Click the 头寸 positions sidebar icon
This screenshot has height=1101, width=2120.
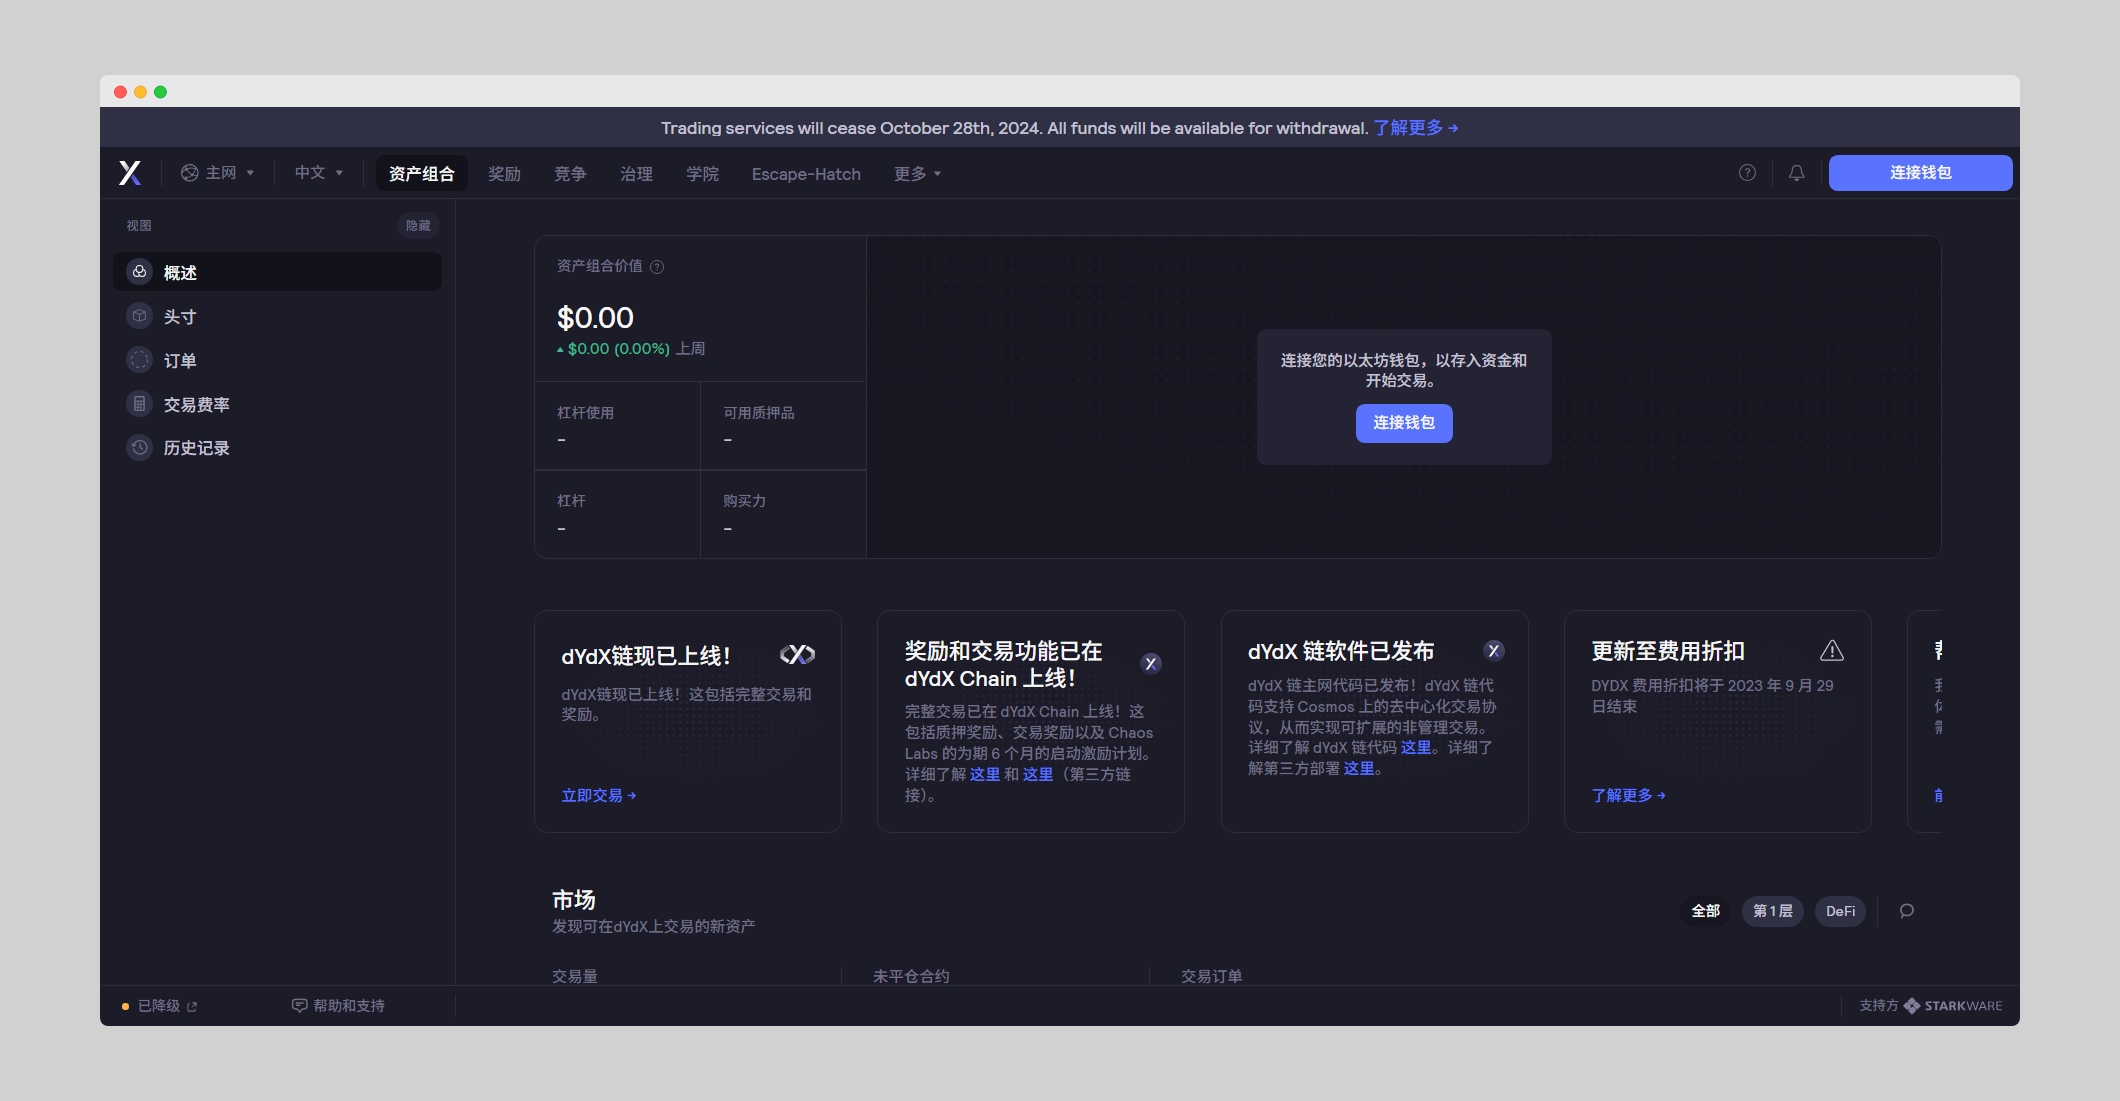(x=140, y=316)
